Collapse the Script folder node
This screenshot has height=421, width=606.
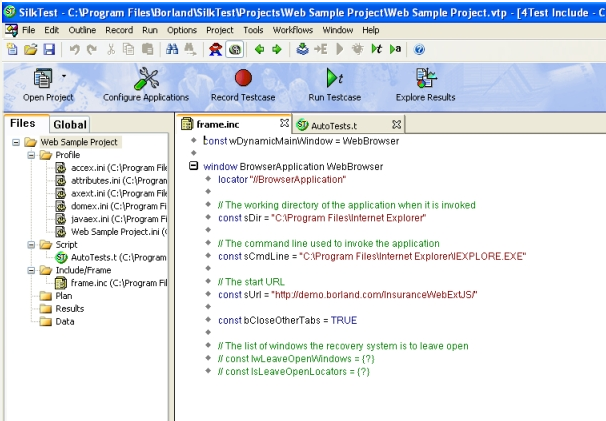[31, 245]
